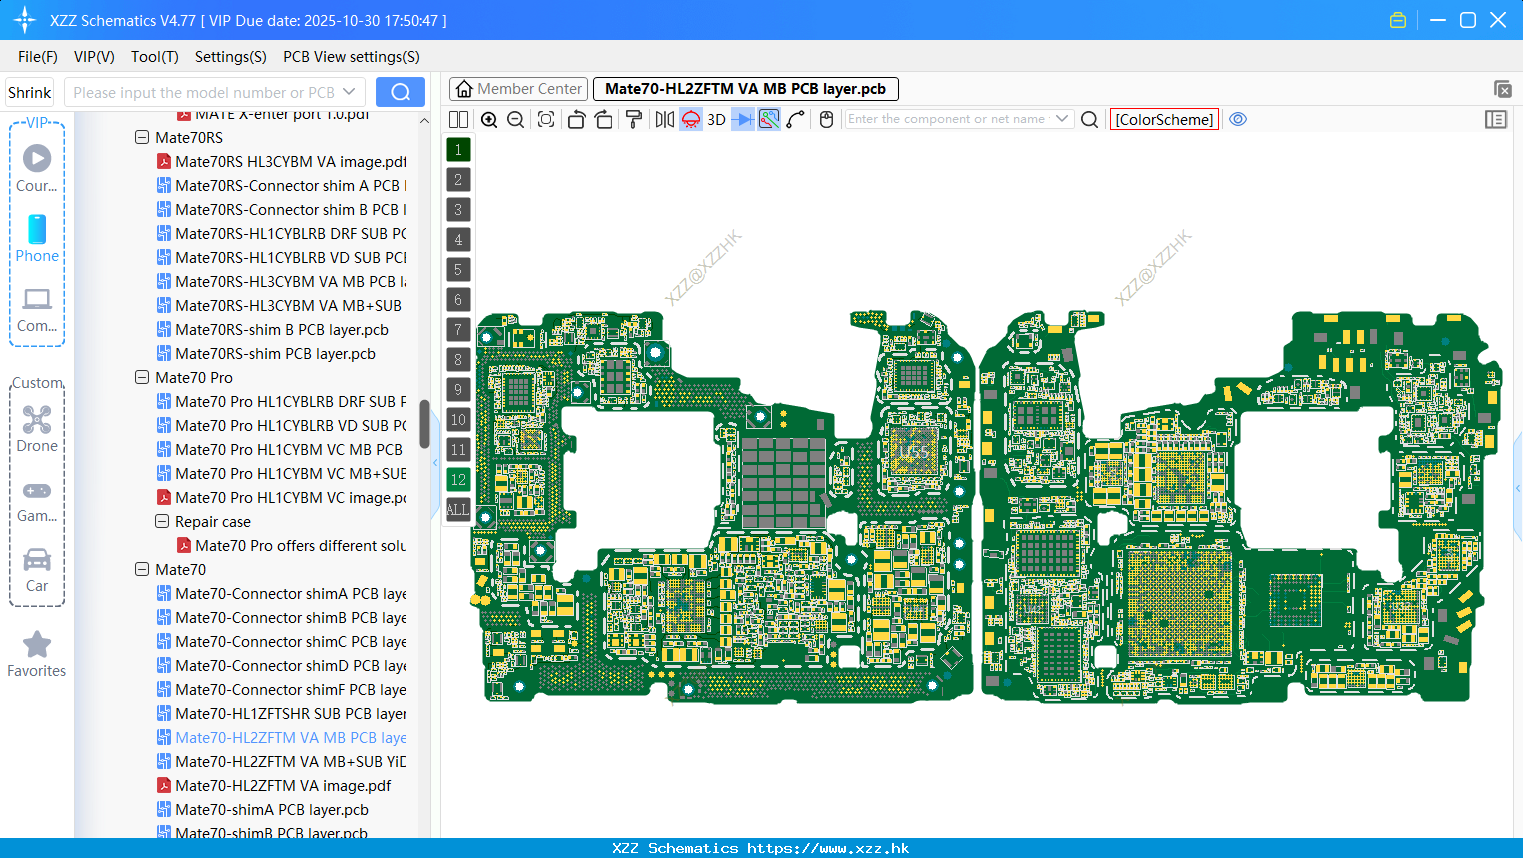Collapse the Mate70 Pro tree node

click(x=142, y=377)
